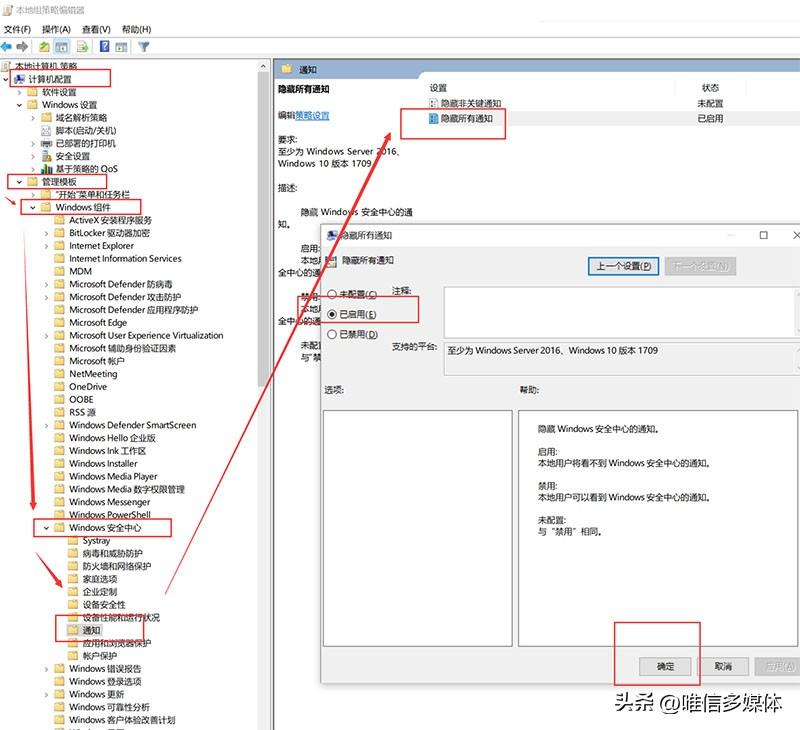Click the tree pane vertical scrollbar
The width and height of the screenshot is (800, 730).
tap(263, 230)
